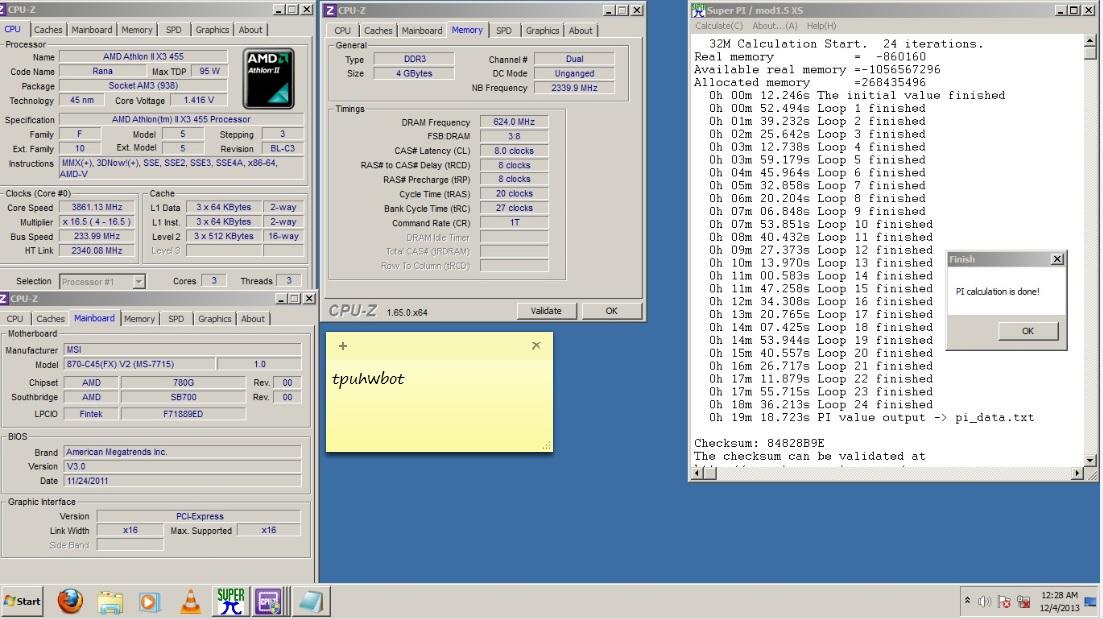The height and width of the screenshot is (619, 1103).
Task: Open Caches tab in the bottom-left Mainboard CPU-Z window
Action: 50,319
